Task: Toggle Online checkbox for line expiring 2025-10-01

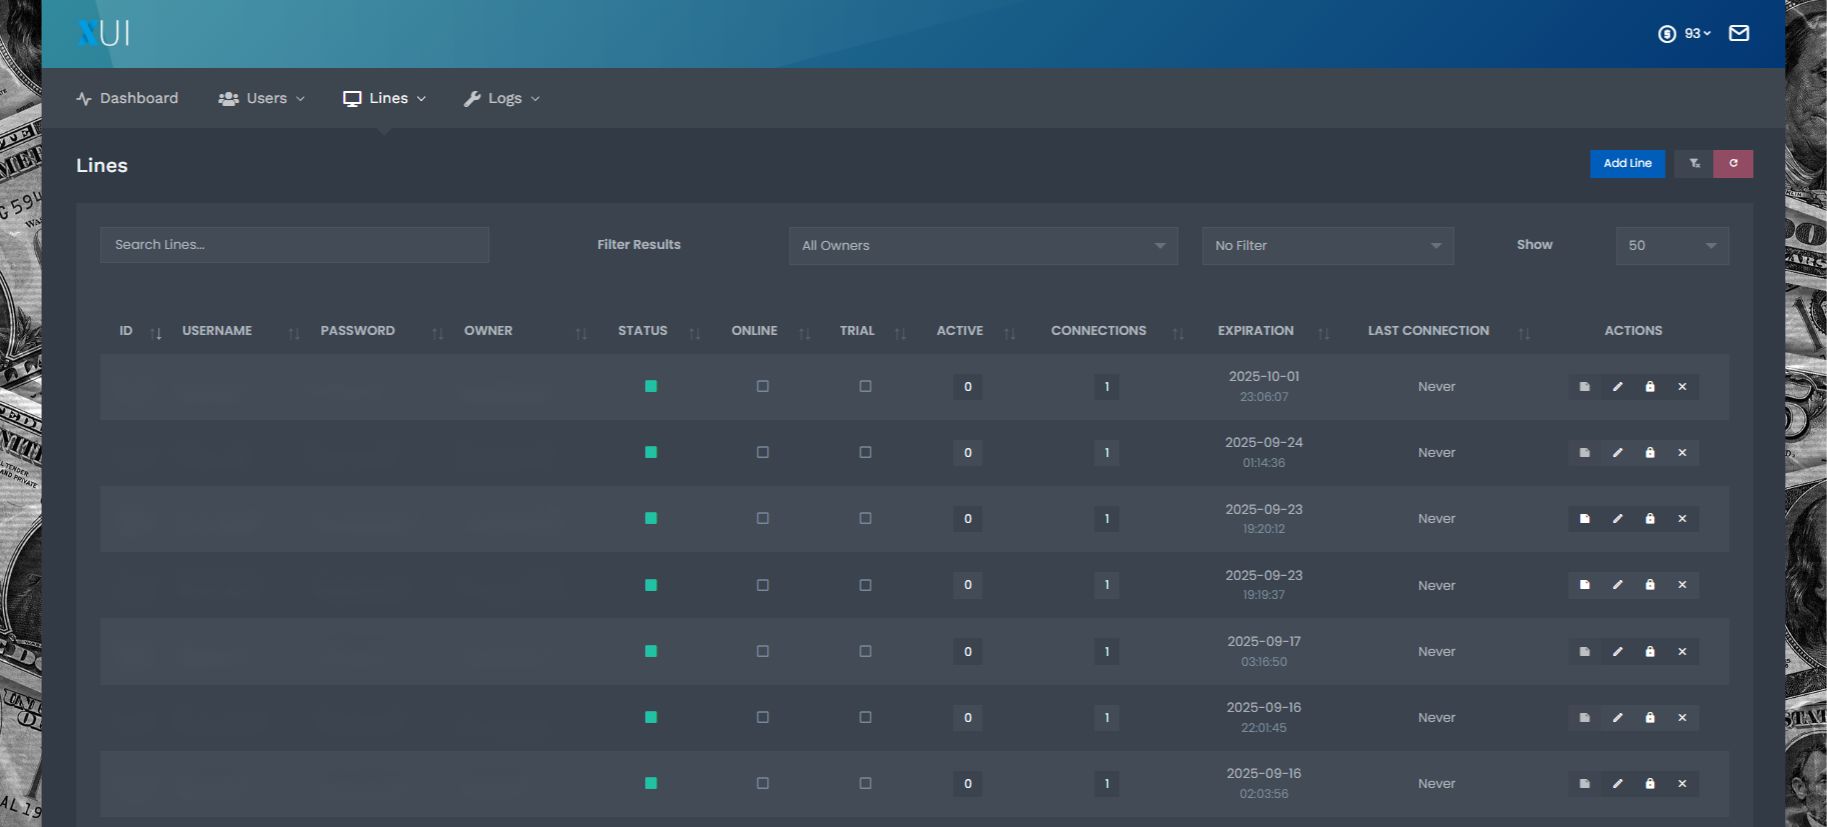Action: [763, 387]
